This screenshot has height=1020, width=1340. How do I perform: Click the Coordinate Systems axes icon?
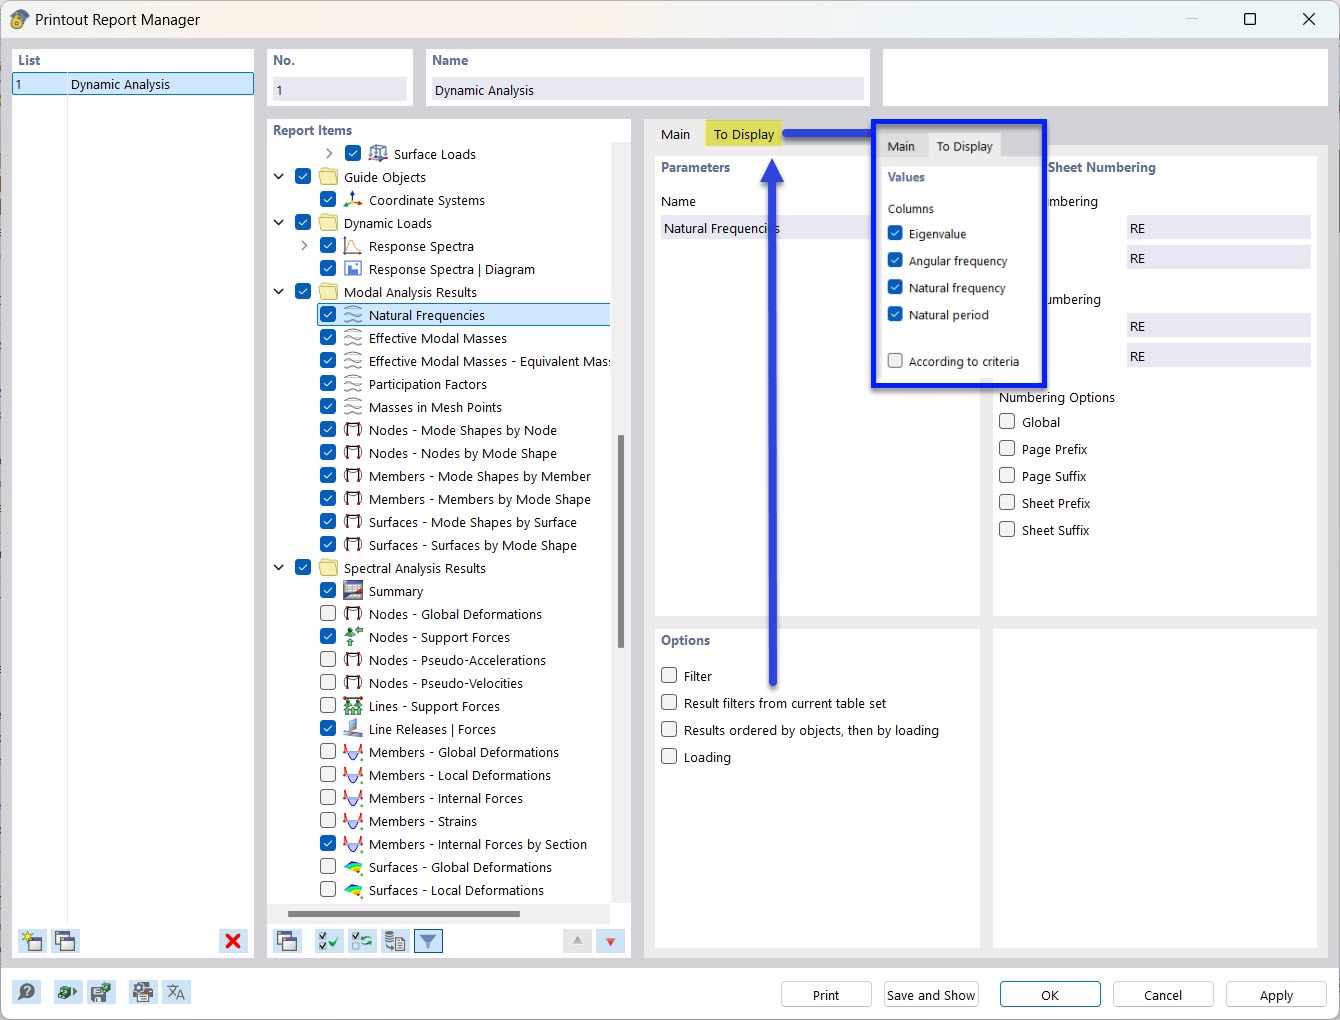(353, 199)
